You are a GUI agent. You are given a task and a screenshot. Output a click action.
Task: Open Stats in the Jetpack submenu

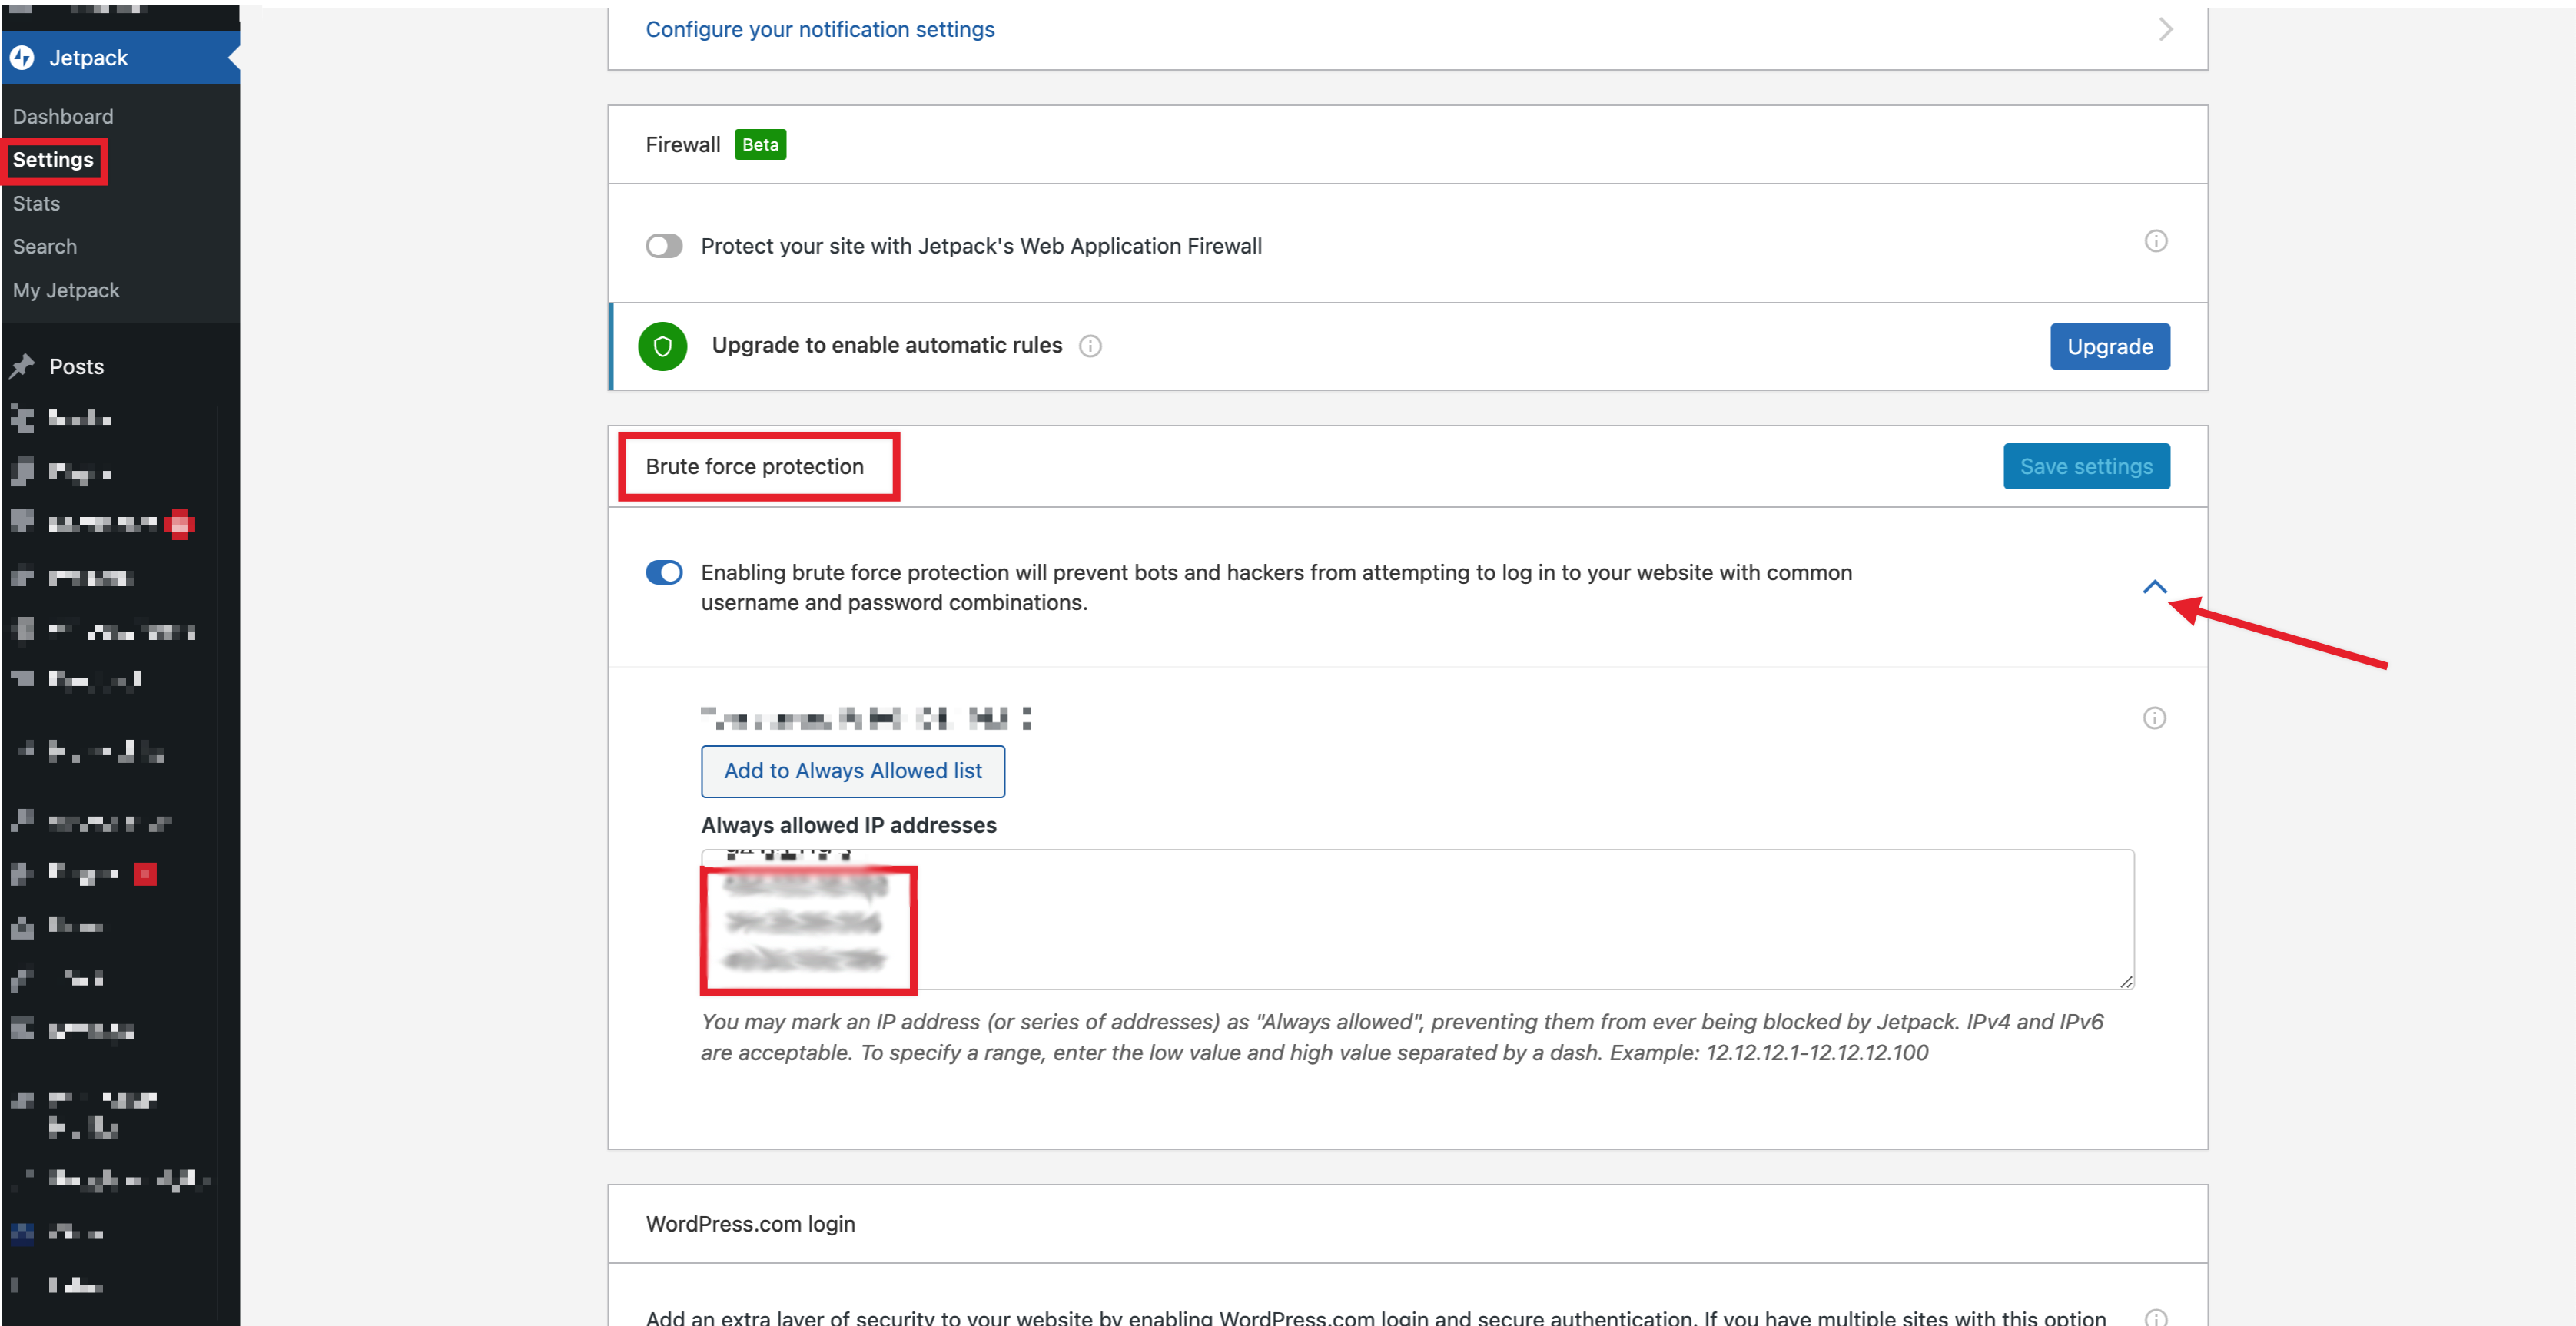coord(36,204)
